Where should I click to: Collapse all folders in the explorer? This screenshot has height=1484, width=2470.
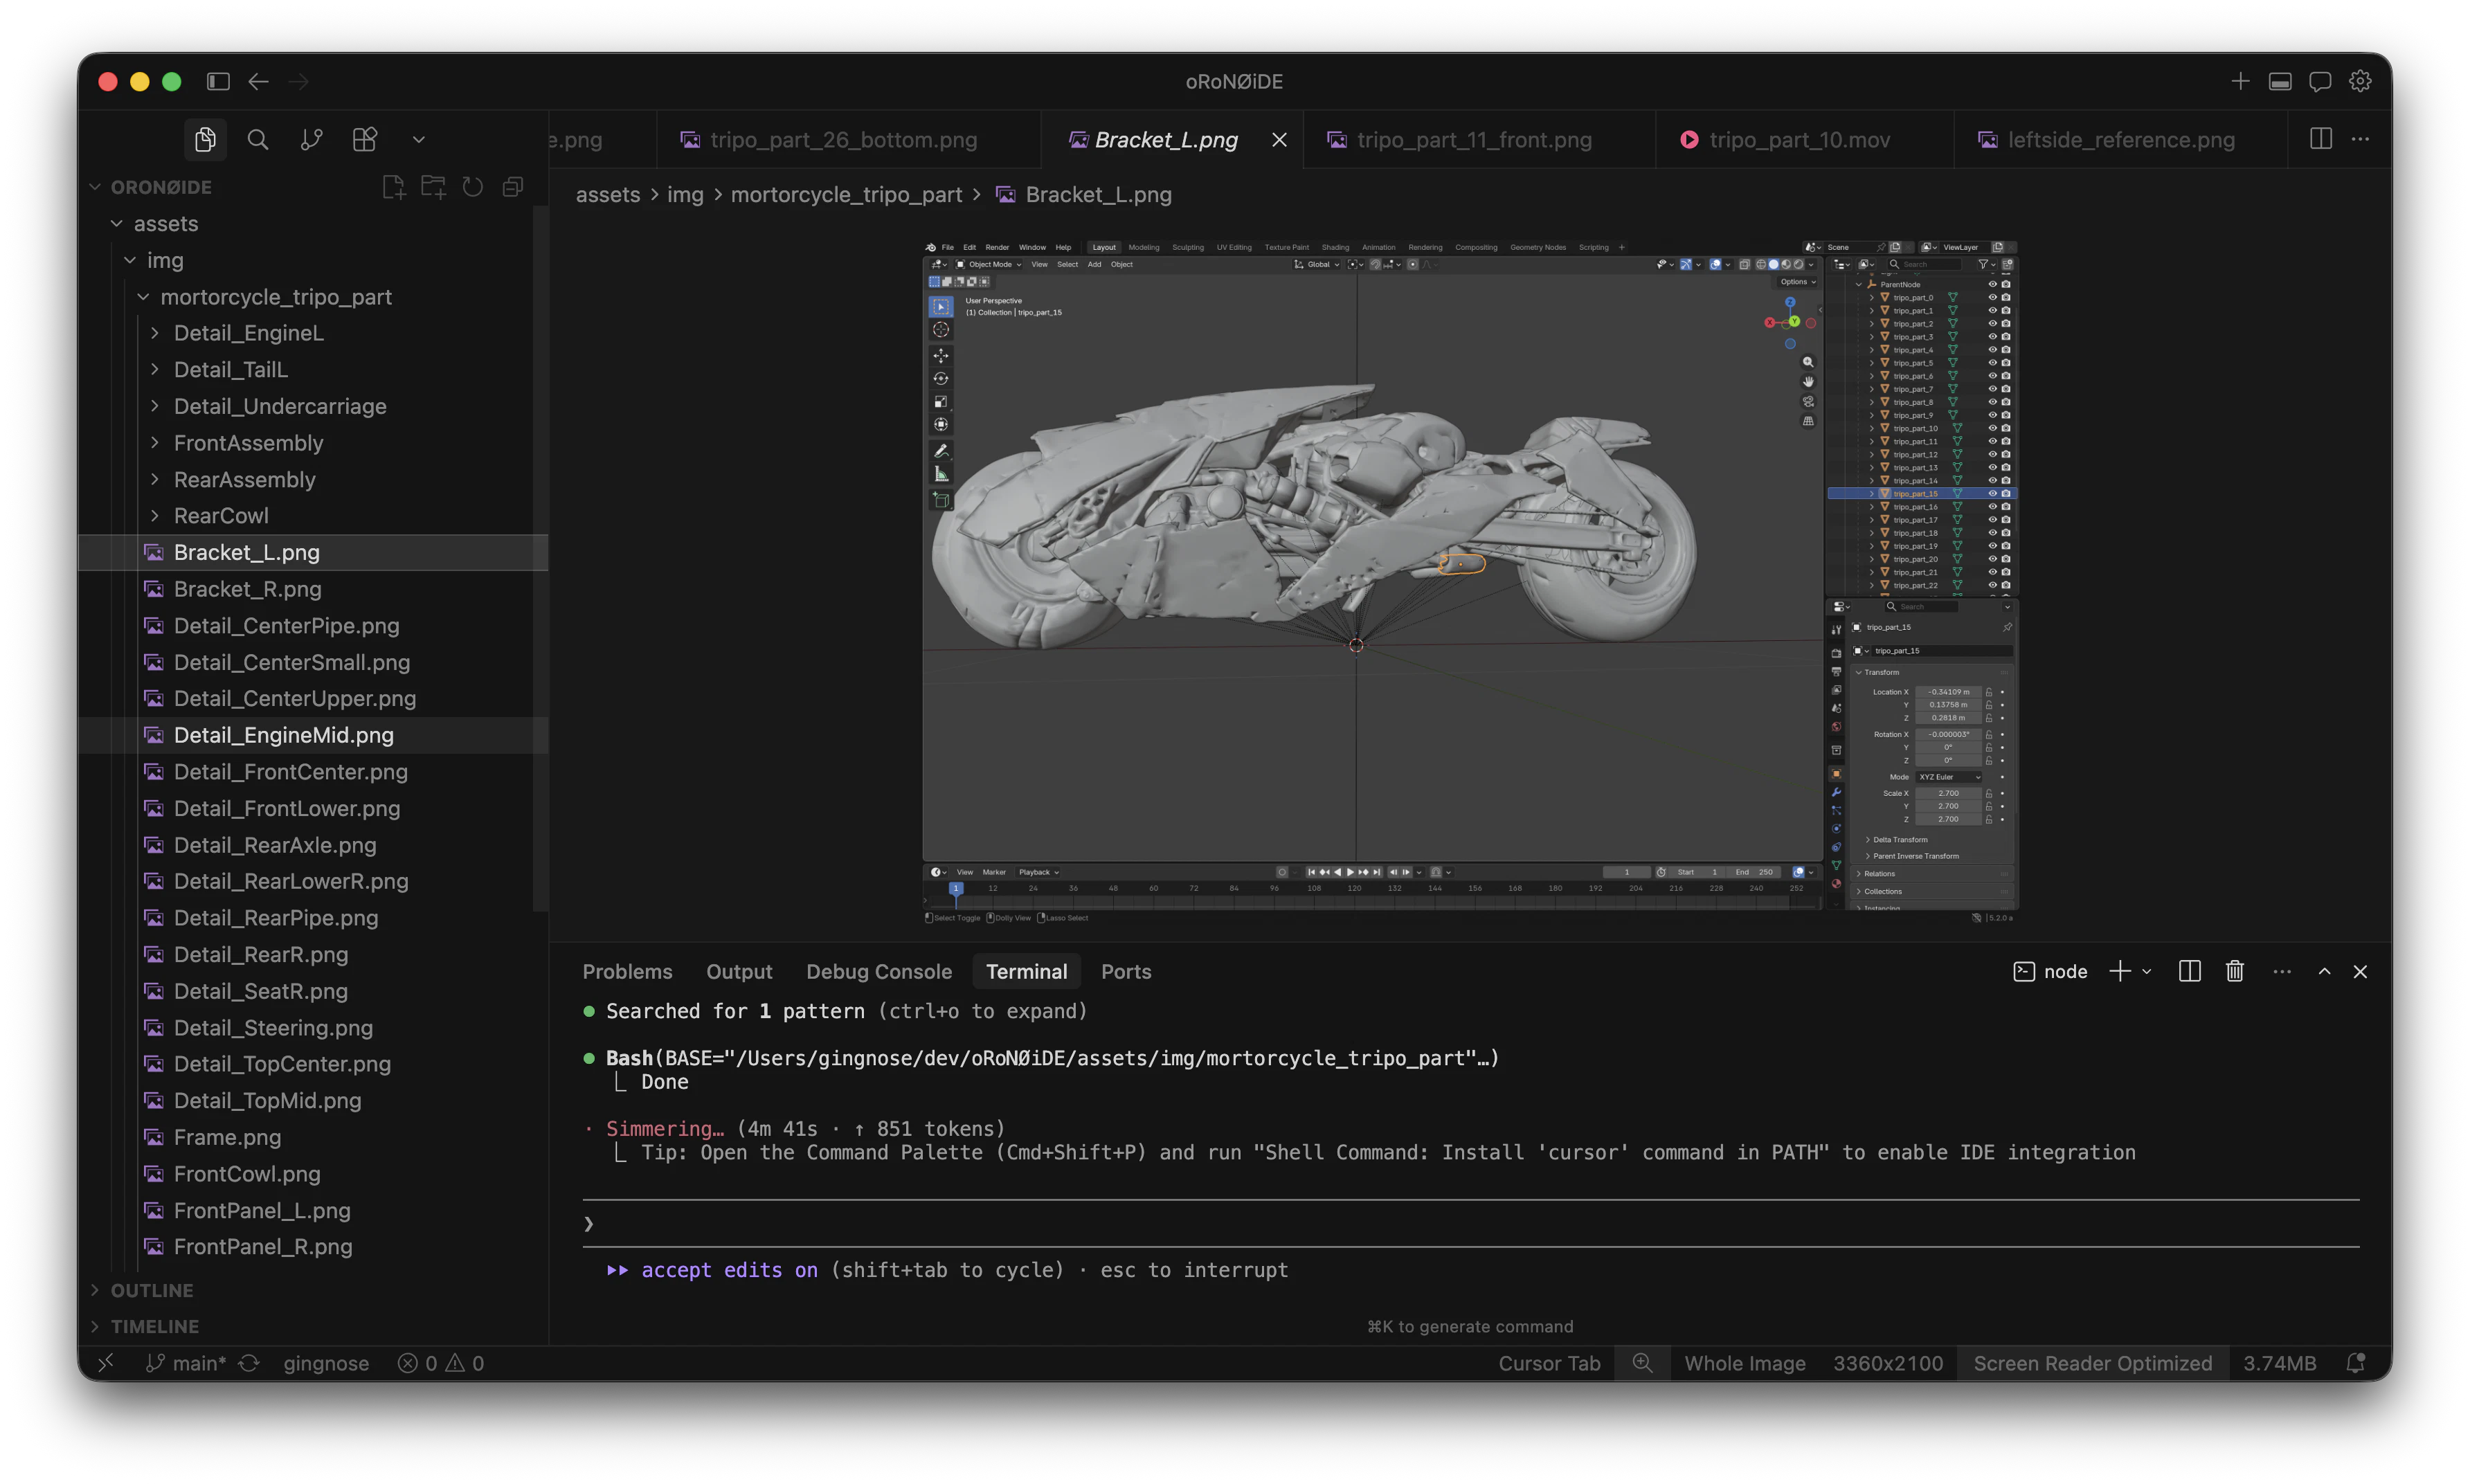click(513, 187)
